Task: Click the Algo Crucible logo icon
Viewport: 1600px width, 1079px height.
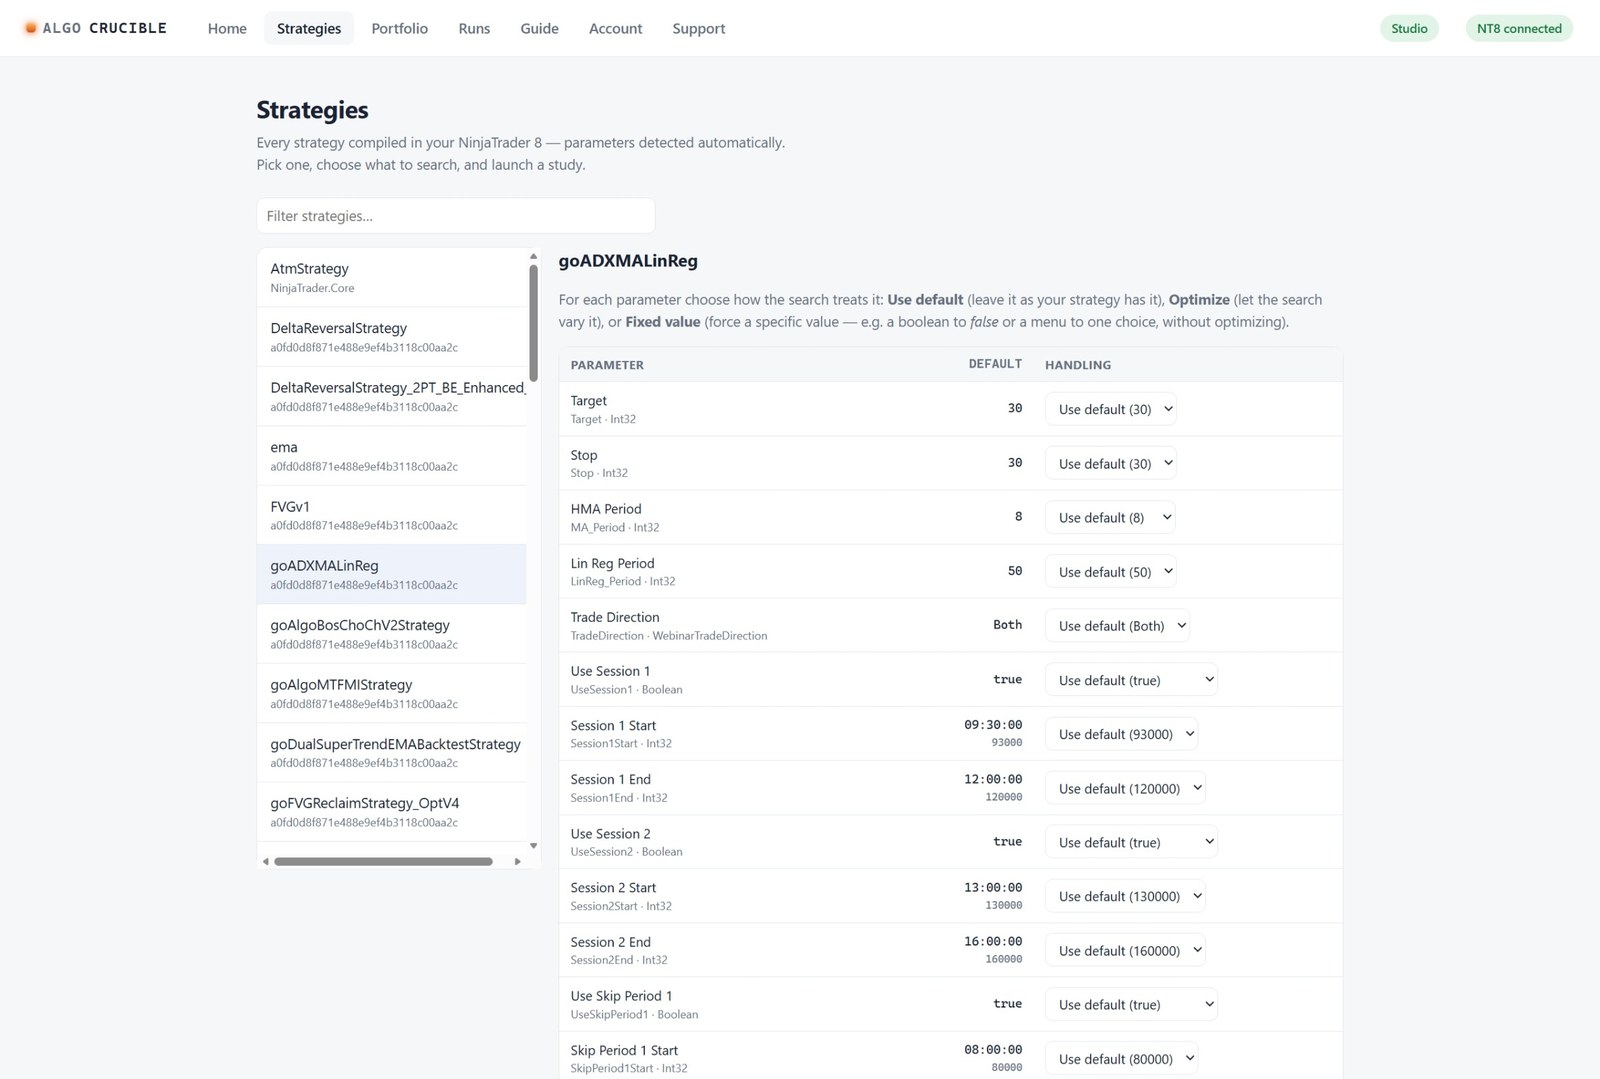Action: point(31,28)
